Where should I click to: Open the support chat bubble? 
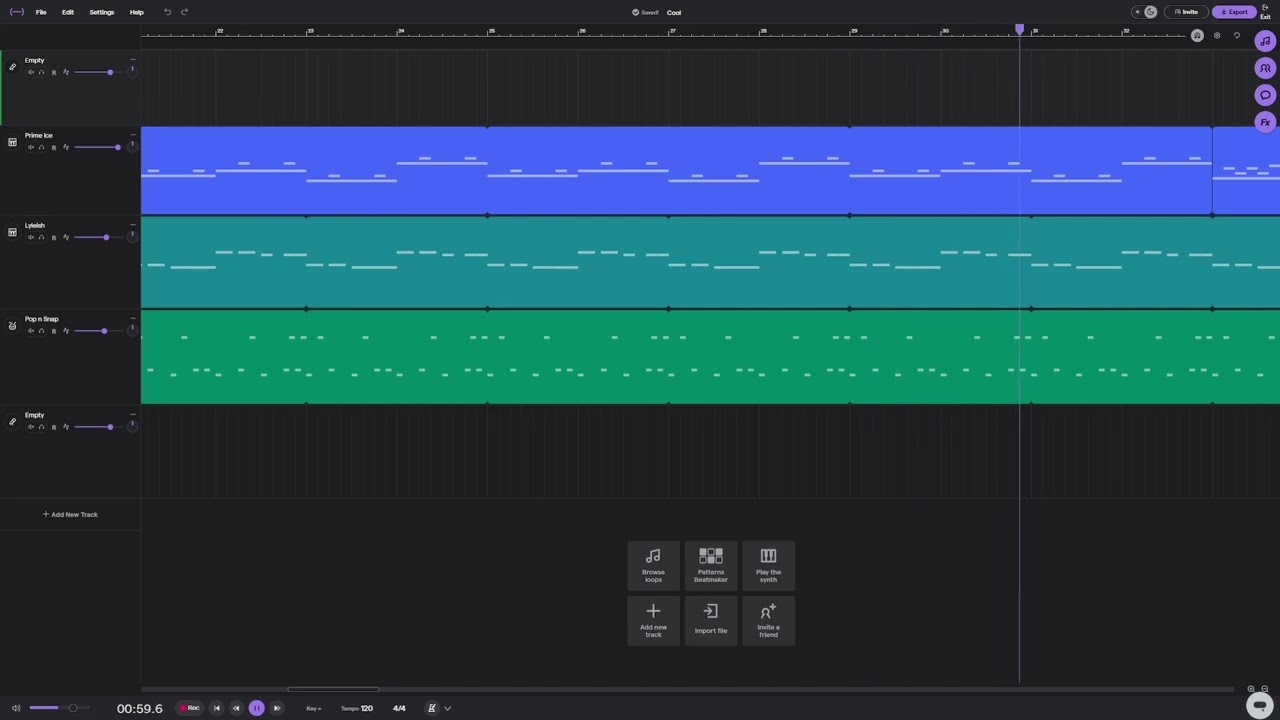tap(1260, 705)
